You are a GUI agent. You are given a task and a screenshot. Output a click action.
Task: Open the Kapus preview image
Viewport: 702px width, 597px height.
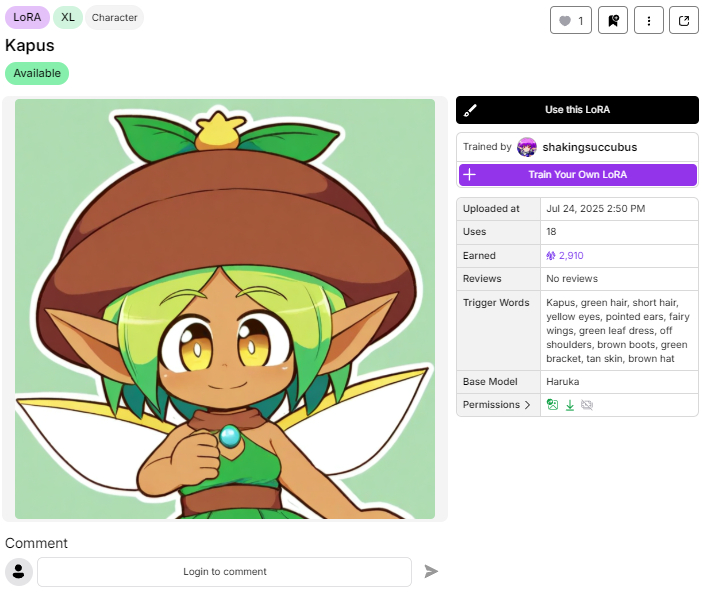[x=225, y=308]
